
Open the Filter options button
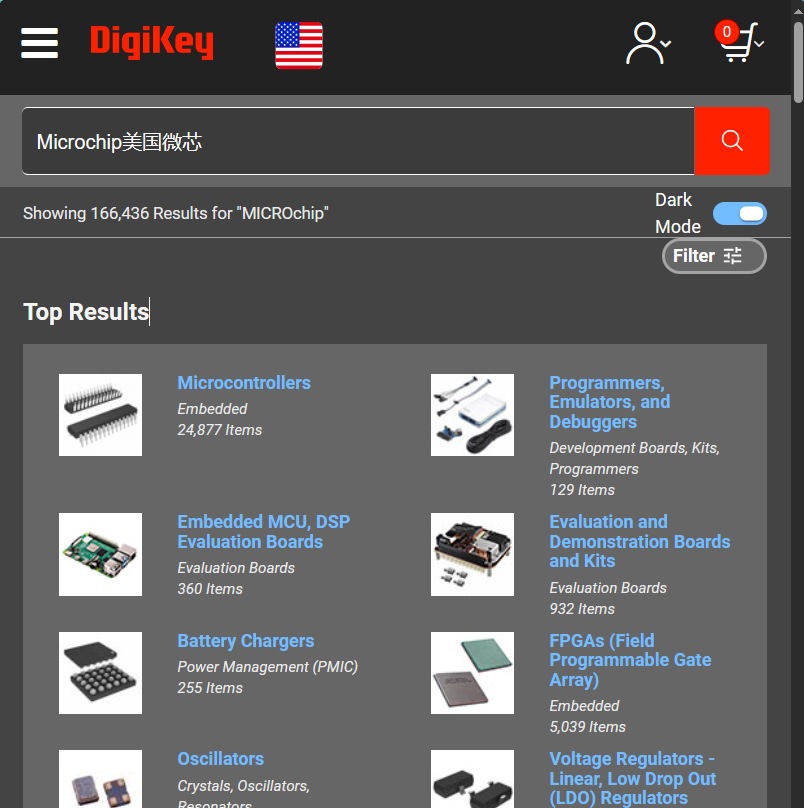(714, 256)
